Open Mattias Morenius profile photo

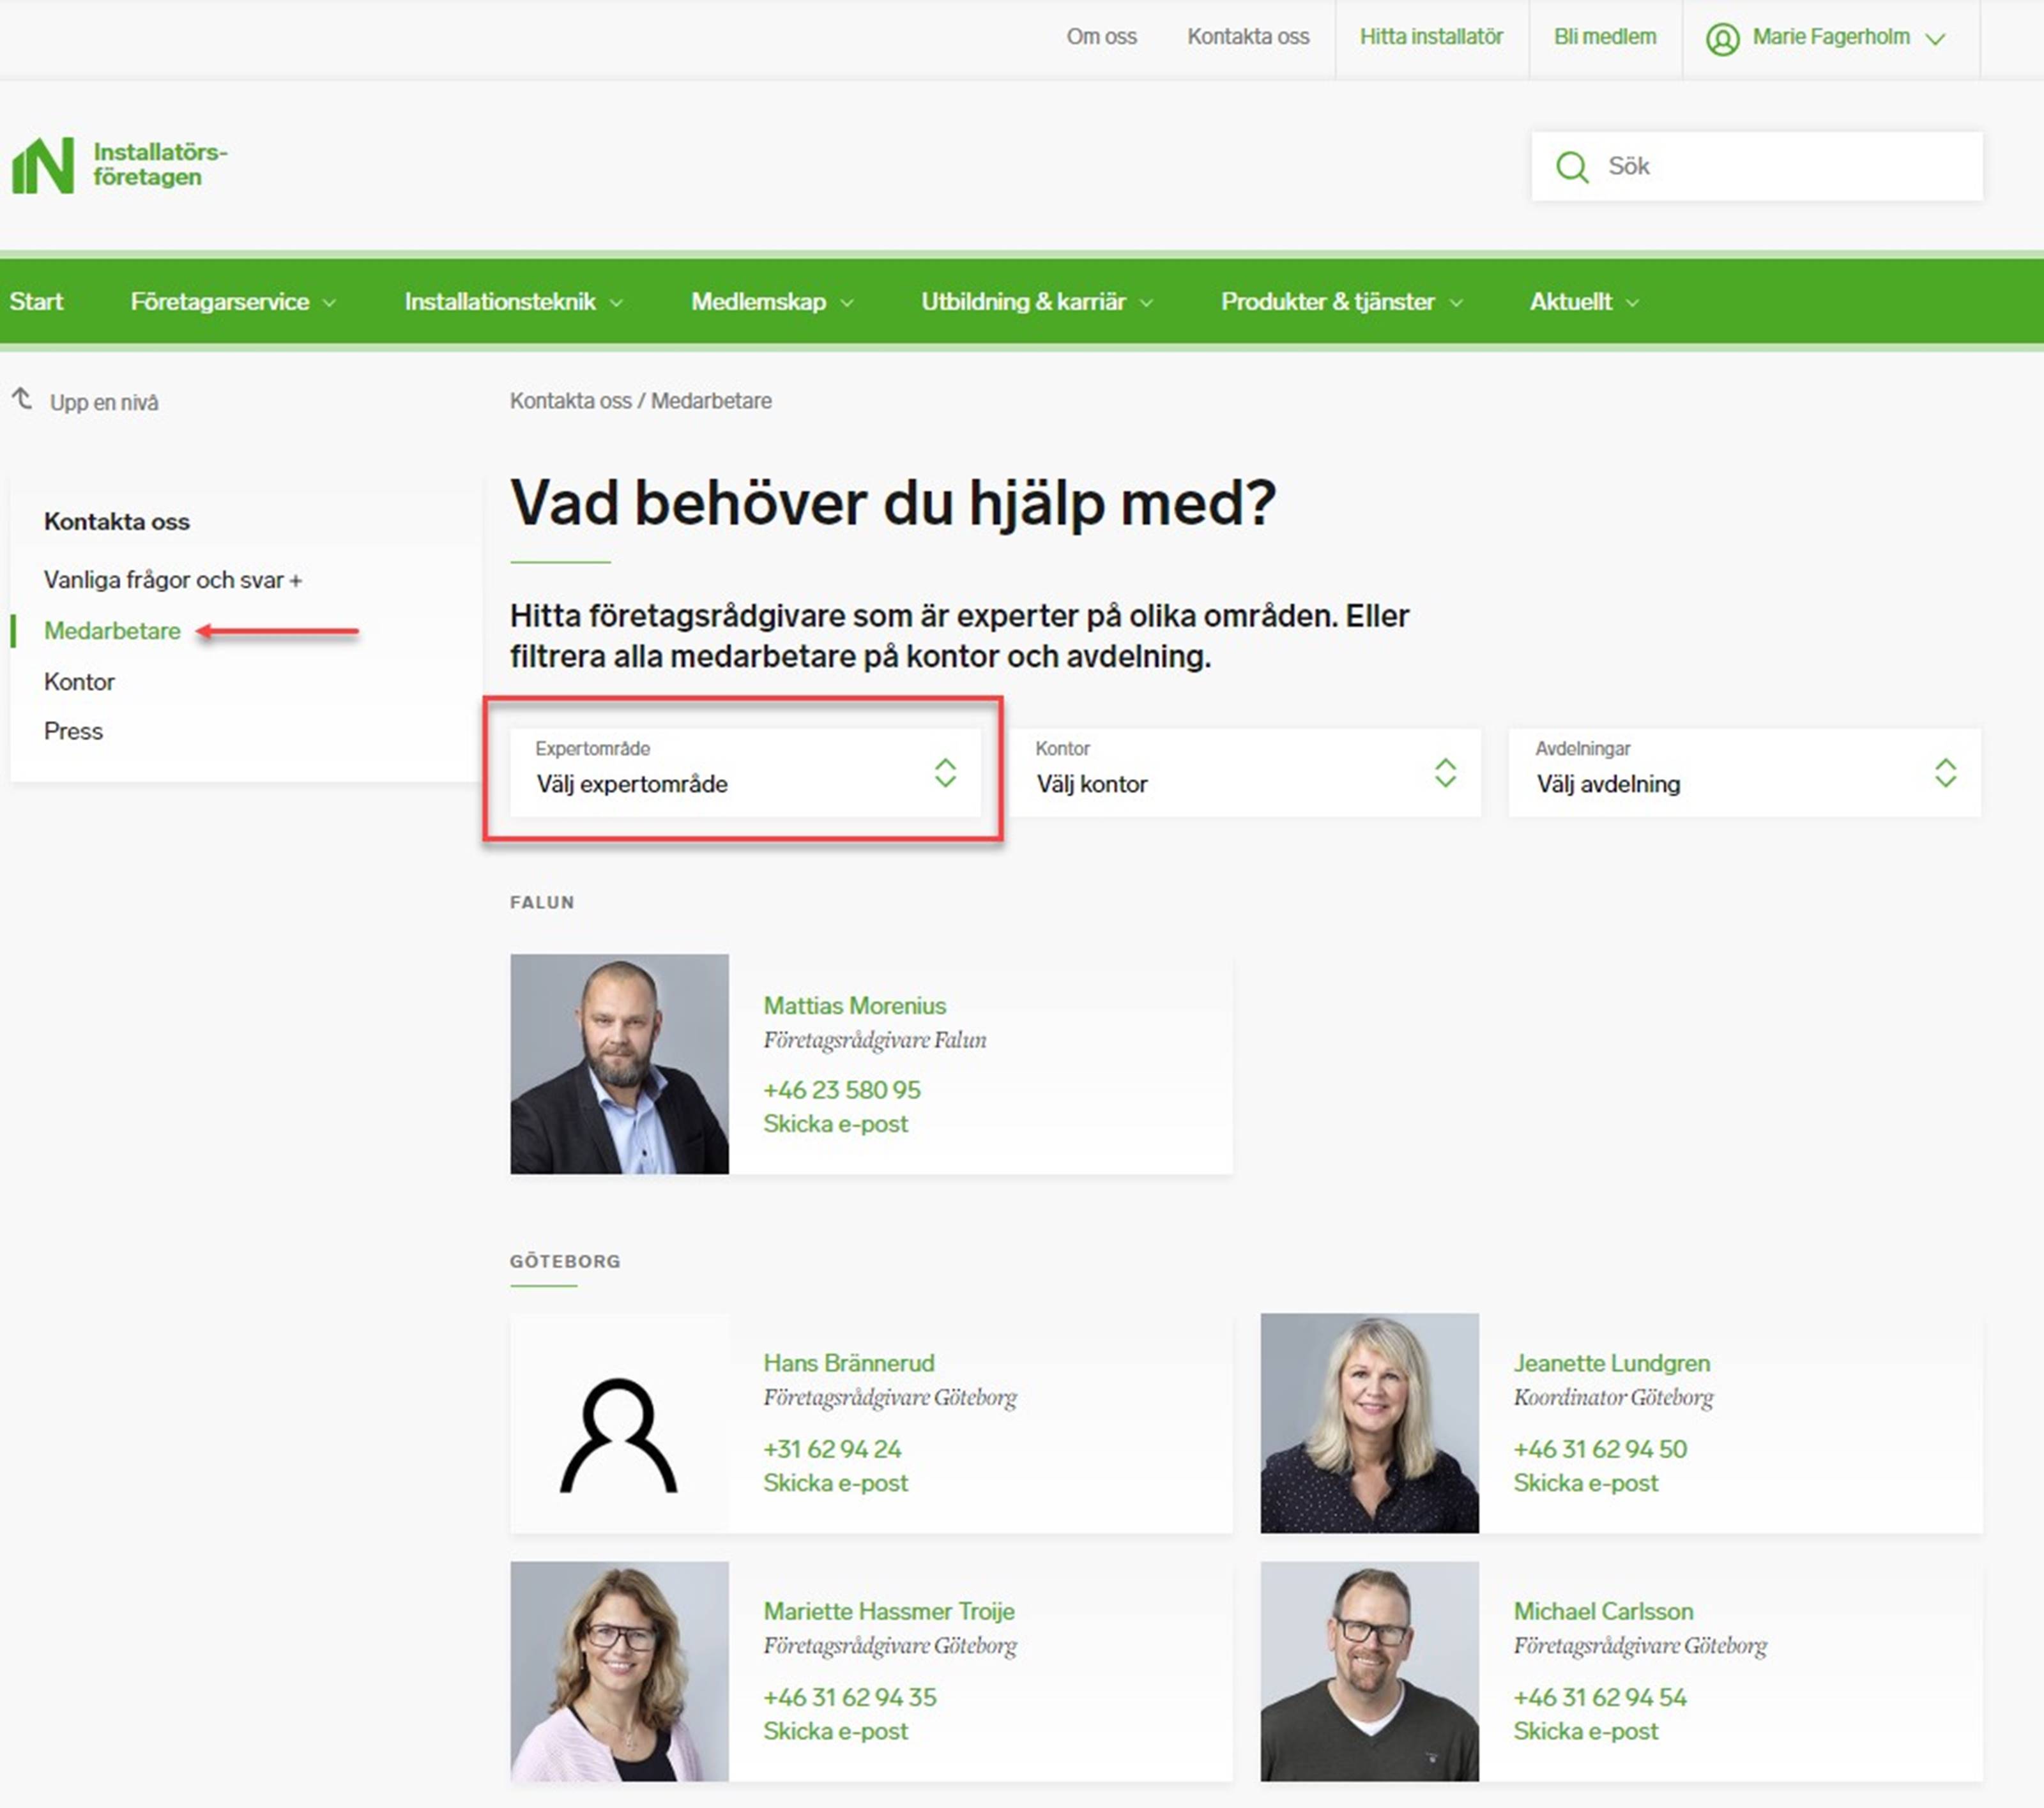[619, 1063]
